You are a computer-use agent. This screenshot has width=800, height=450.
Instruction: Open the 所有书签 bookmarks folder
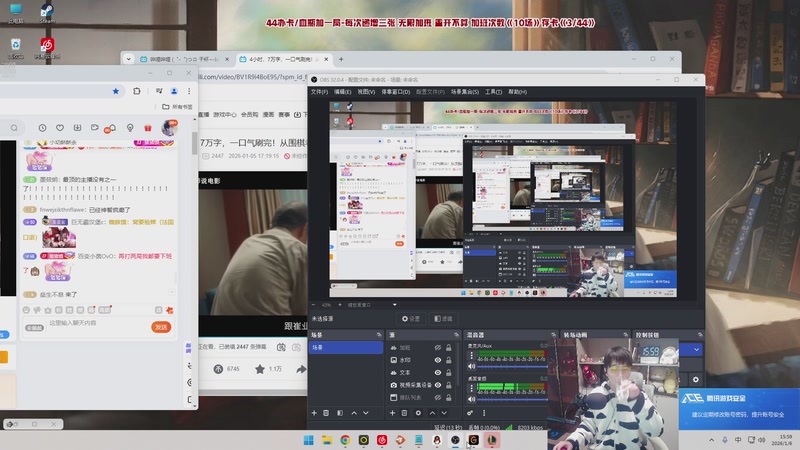(178, 107)
